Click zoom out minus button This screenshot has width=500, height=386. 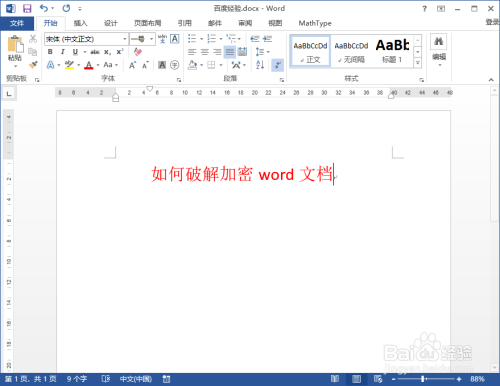click(x=393, y=379)
